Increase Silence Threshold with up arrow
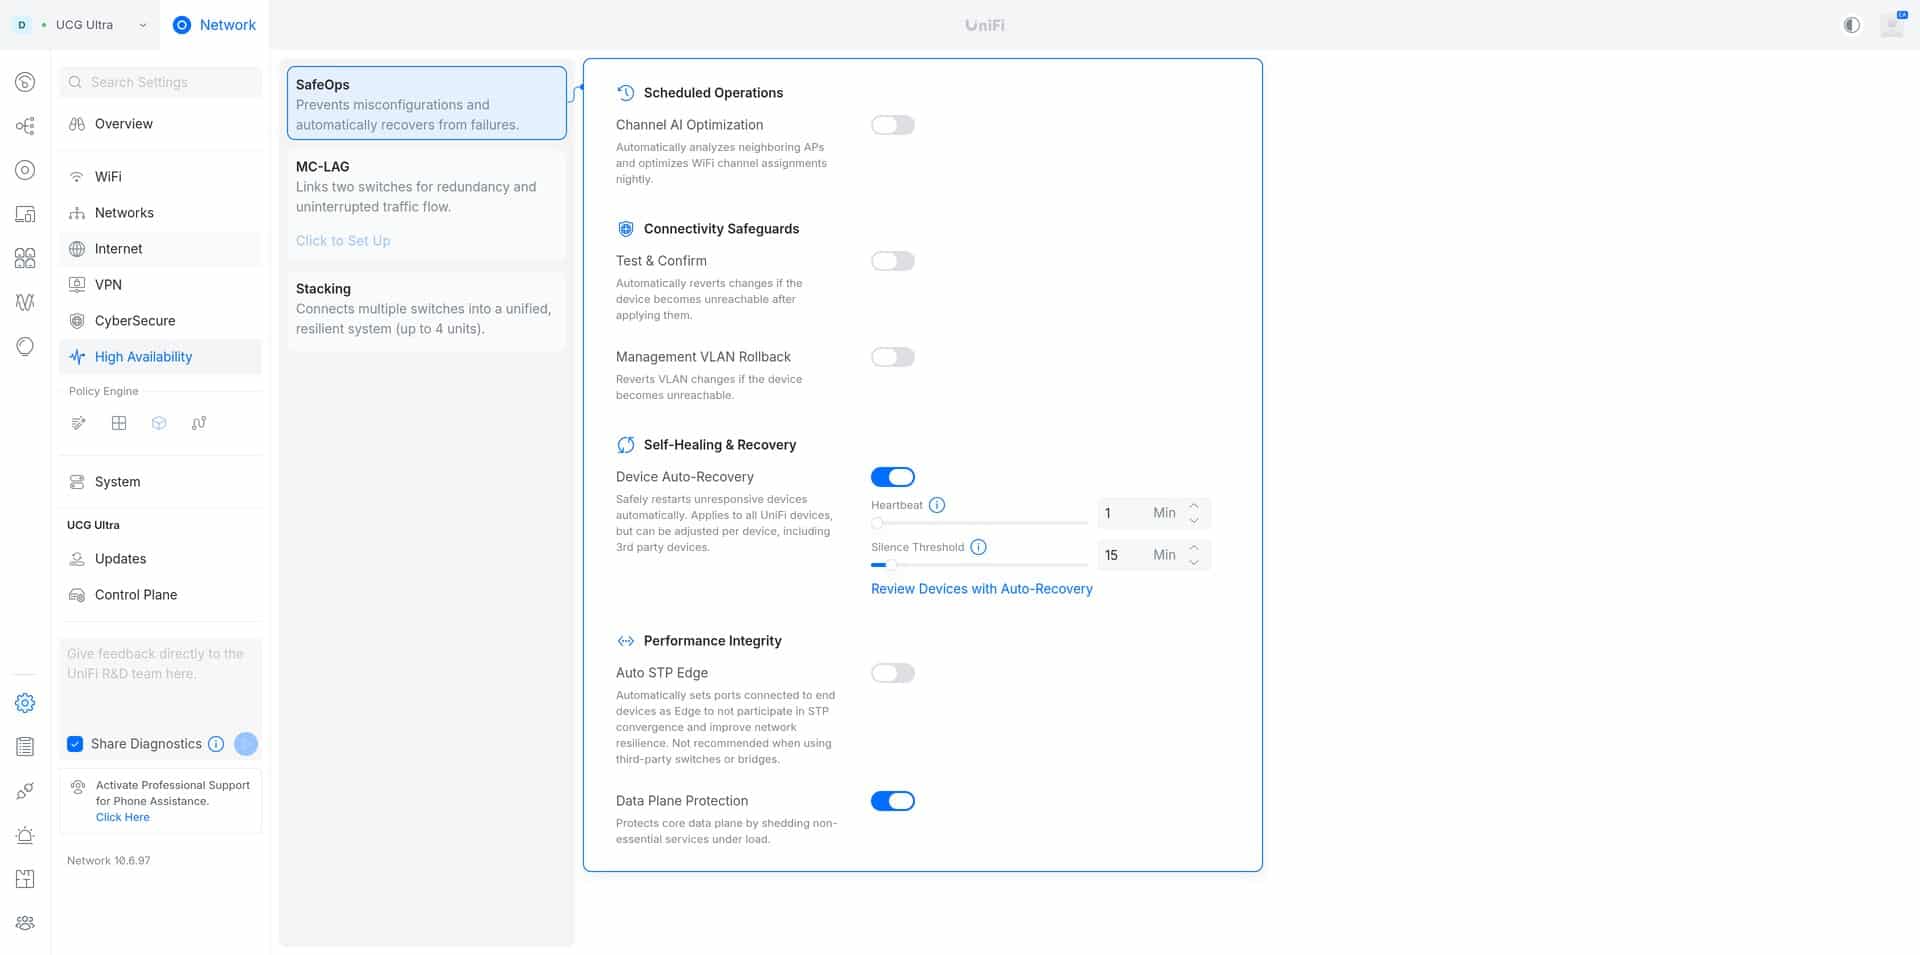The image size is (1920, 955). [1194, 548]
